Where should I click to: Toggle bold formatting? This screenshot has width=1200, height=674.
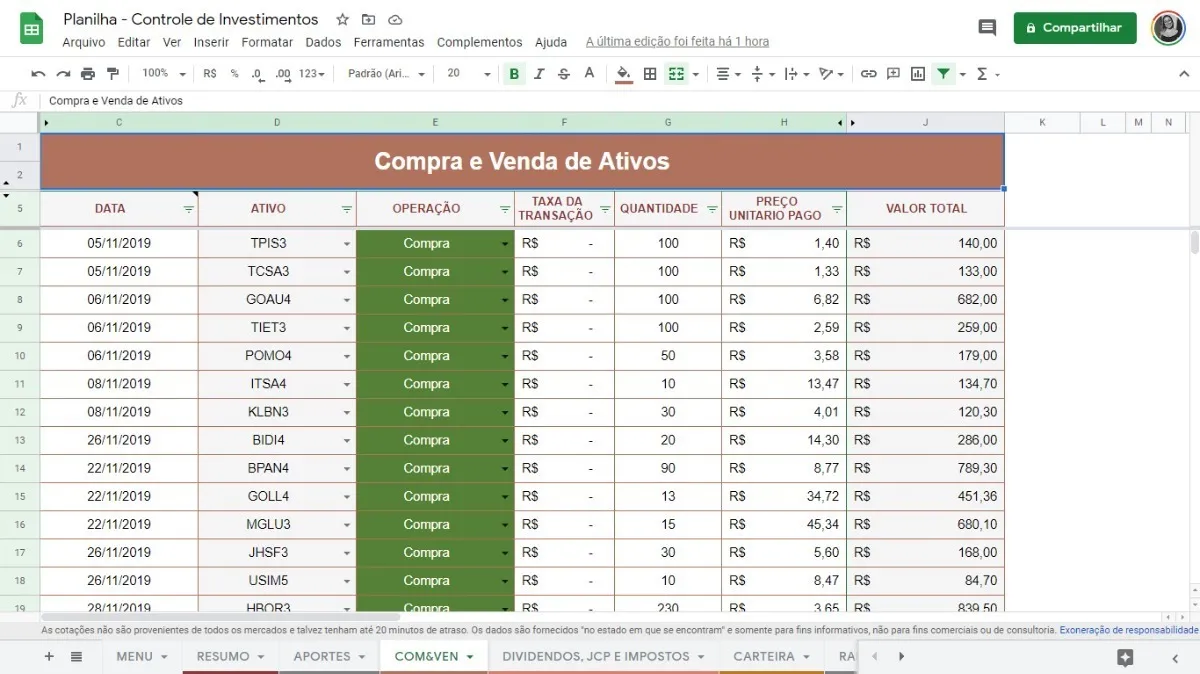pos(514,74)
